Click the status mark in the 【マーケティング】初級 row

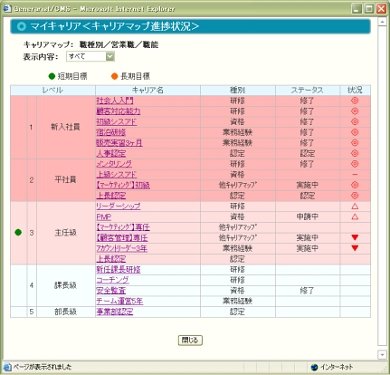355,185
